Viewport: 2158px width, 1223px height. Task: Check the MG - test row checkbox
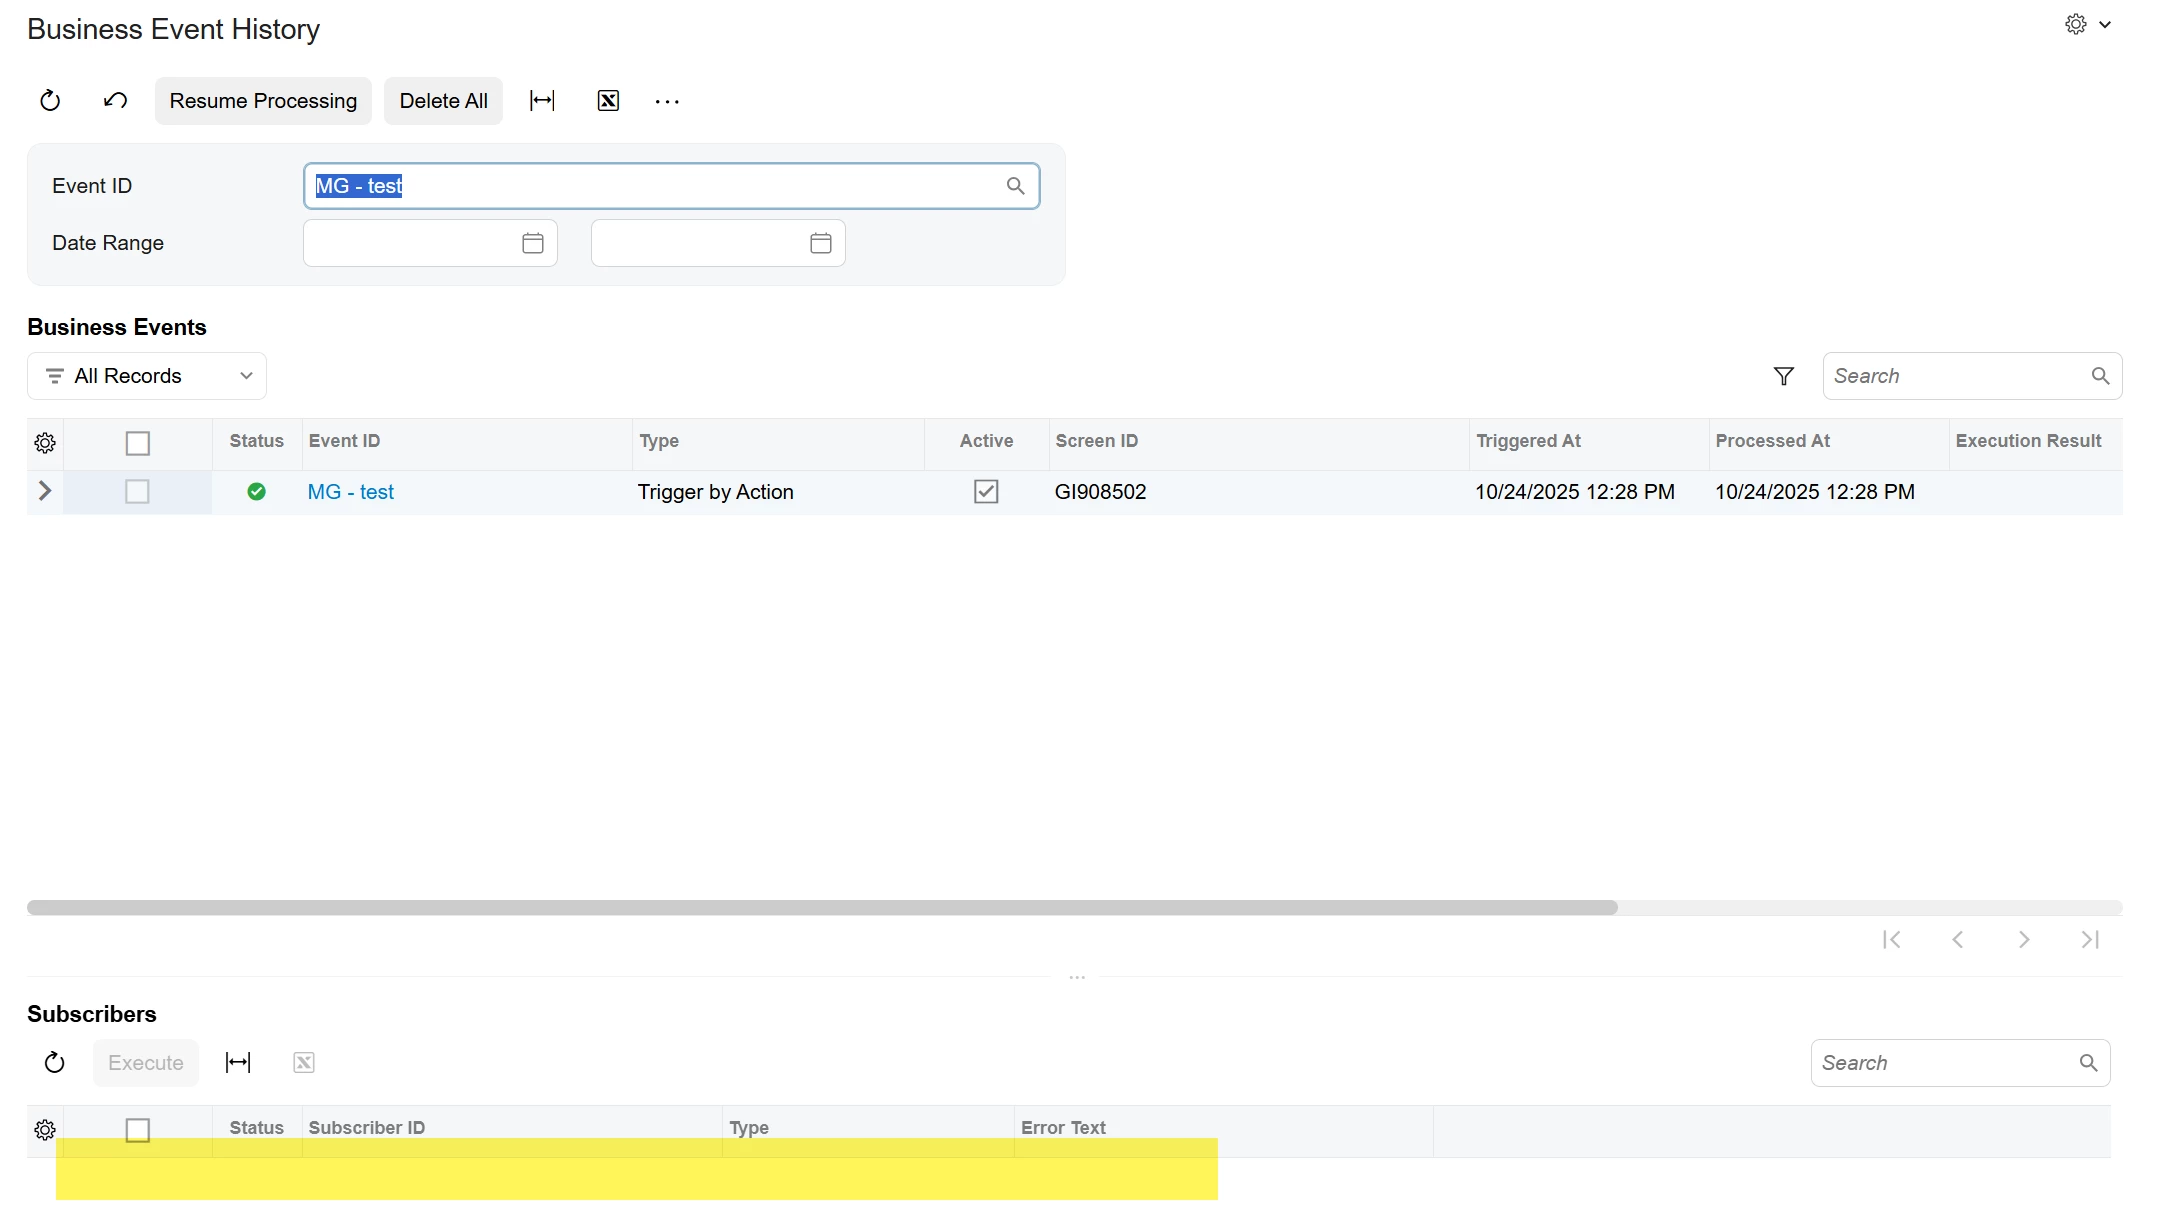137,492
